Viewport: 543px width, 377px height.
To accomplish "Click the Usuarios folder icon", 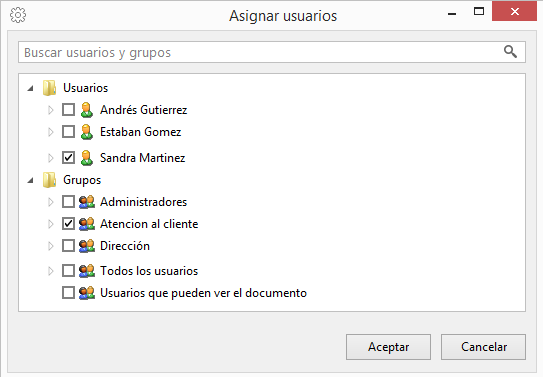I will tap(49, 88).
